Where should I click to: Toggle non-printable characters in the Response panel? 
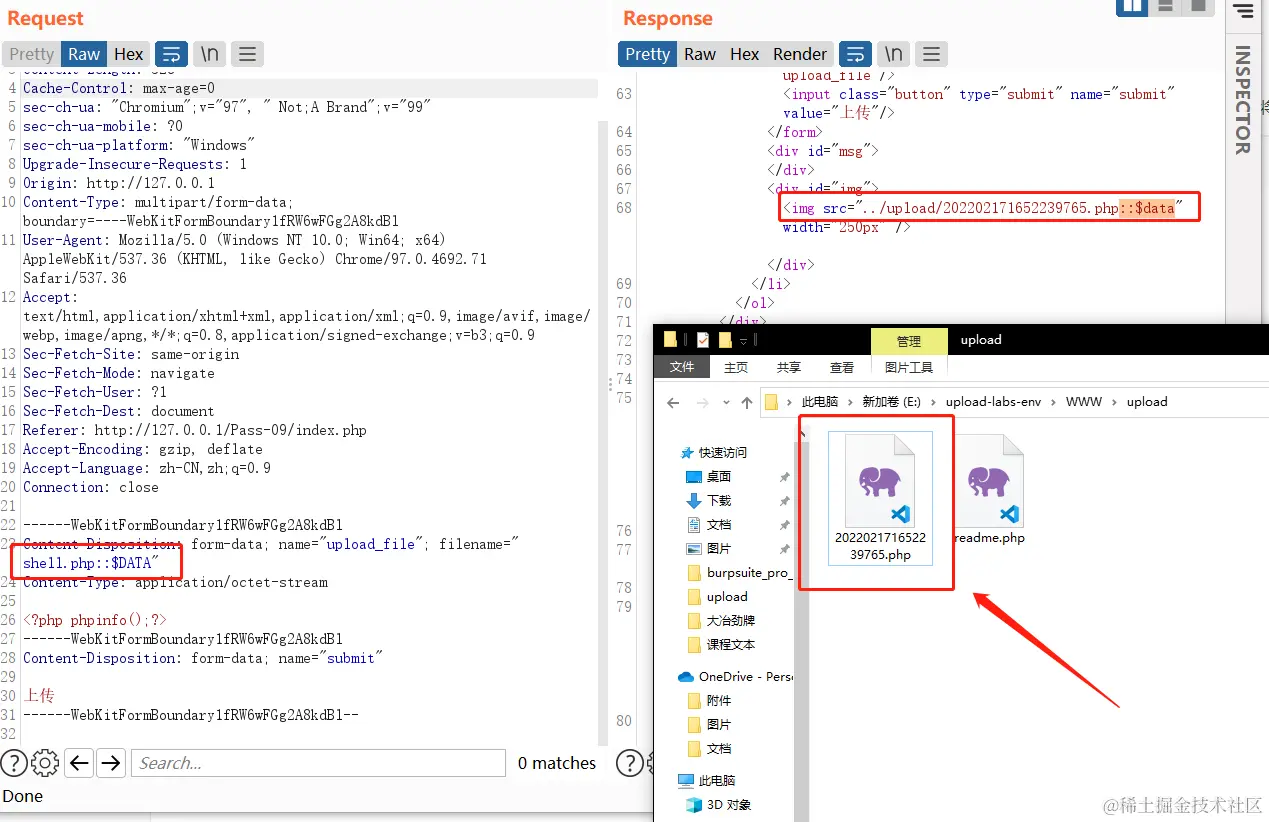(893, 54)
